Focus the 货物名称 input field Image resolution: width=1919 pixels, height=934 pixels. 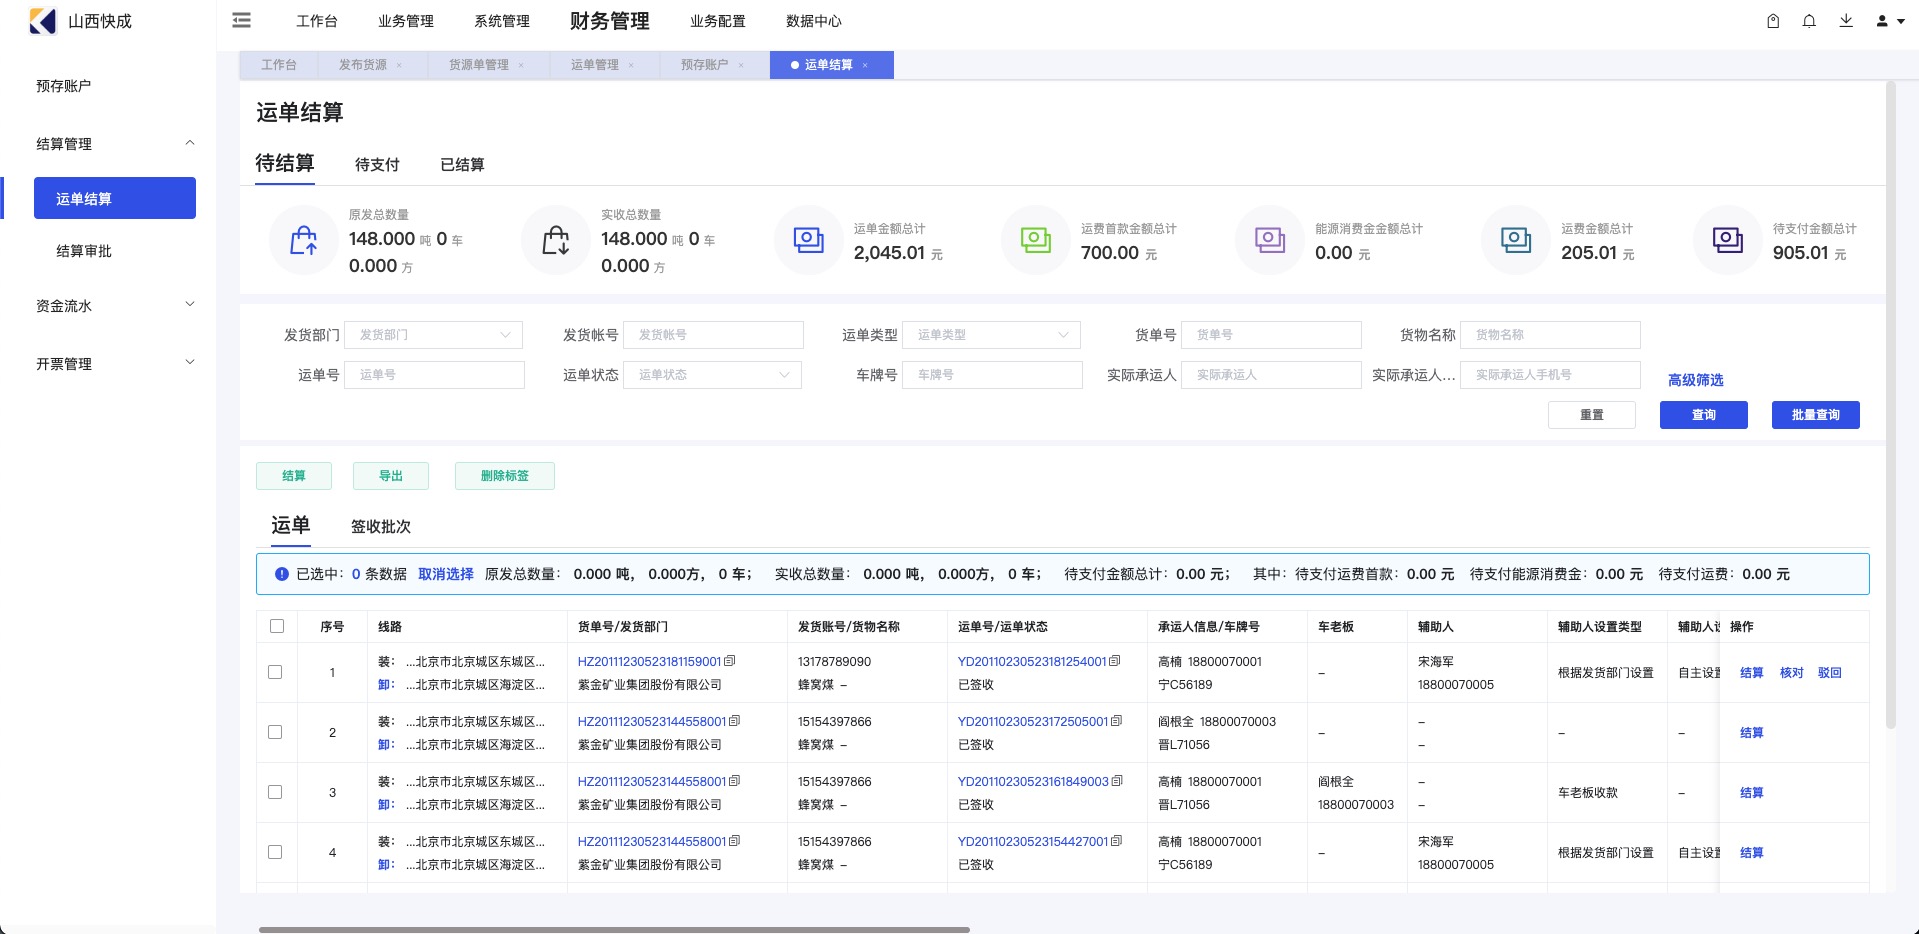pos(1550,335)
